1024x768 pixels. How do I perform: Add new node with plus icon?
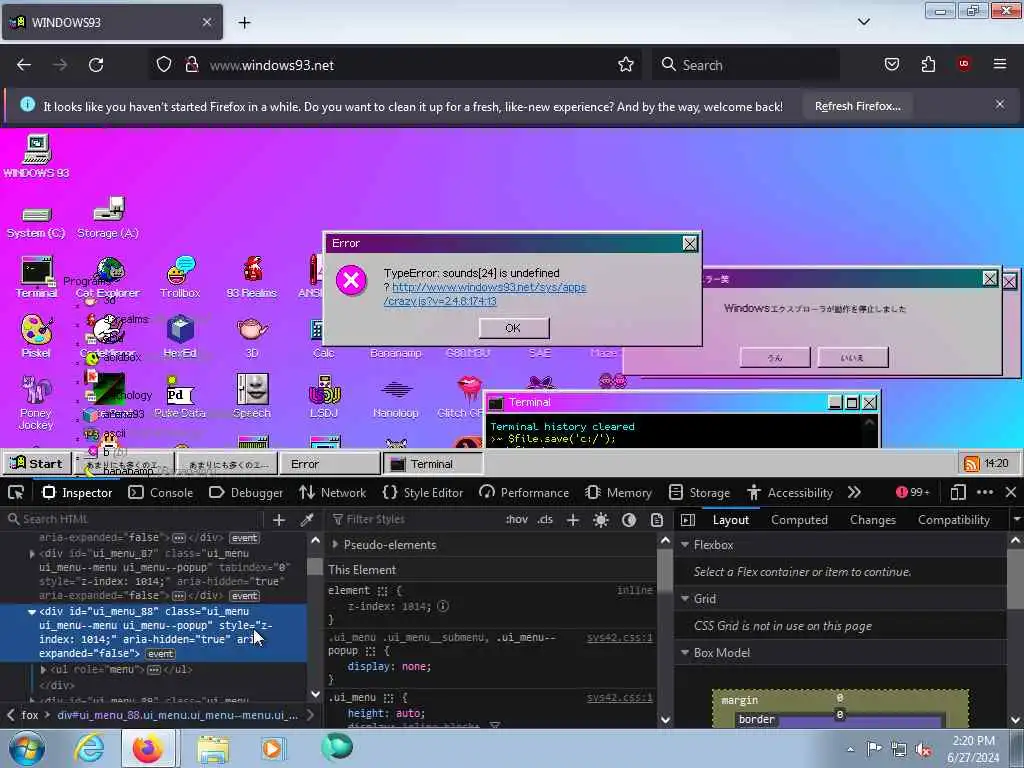coord(279,520)
